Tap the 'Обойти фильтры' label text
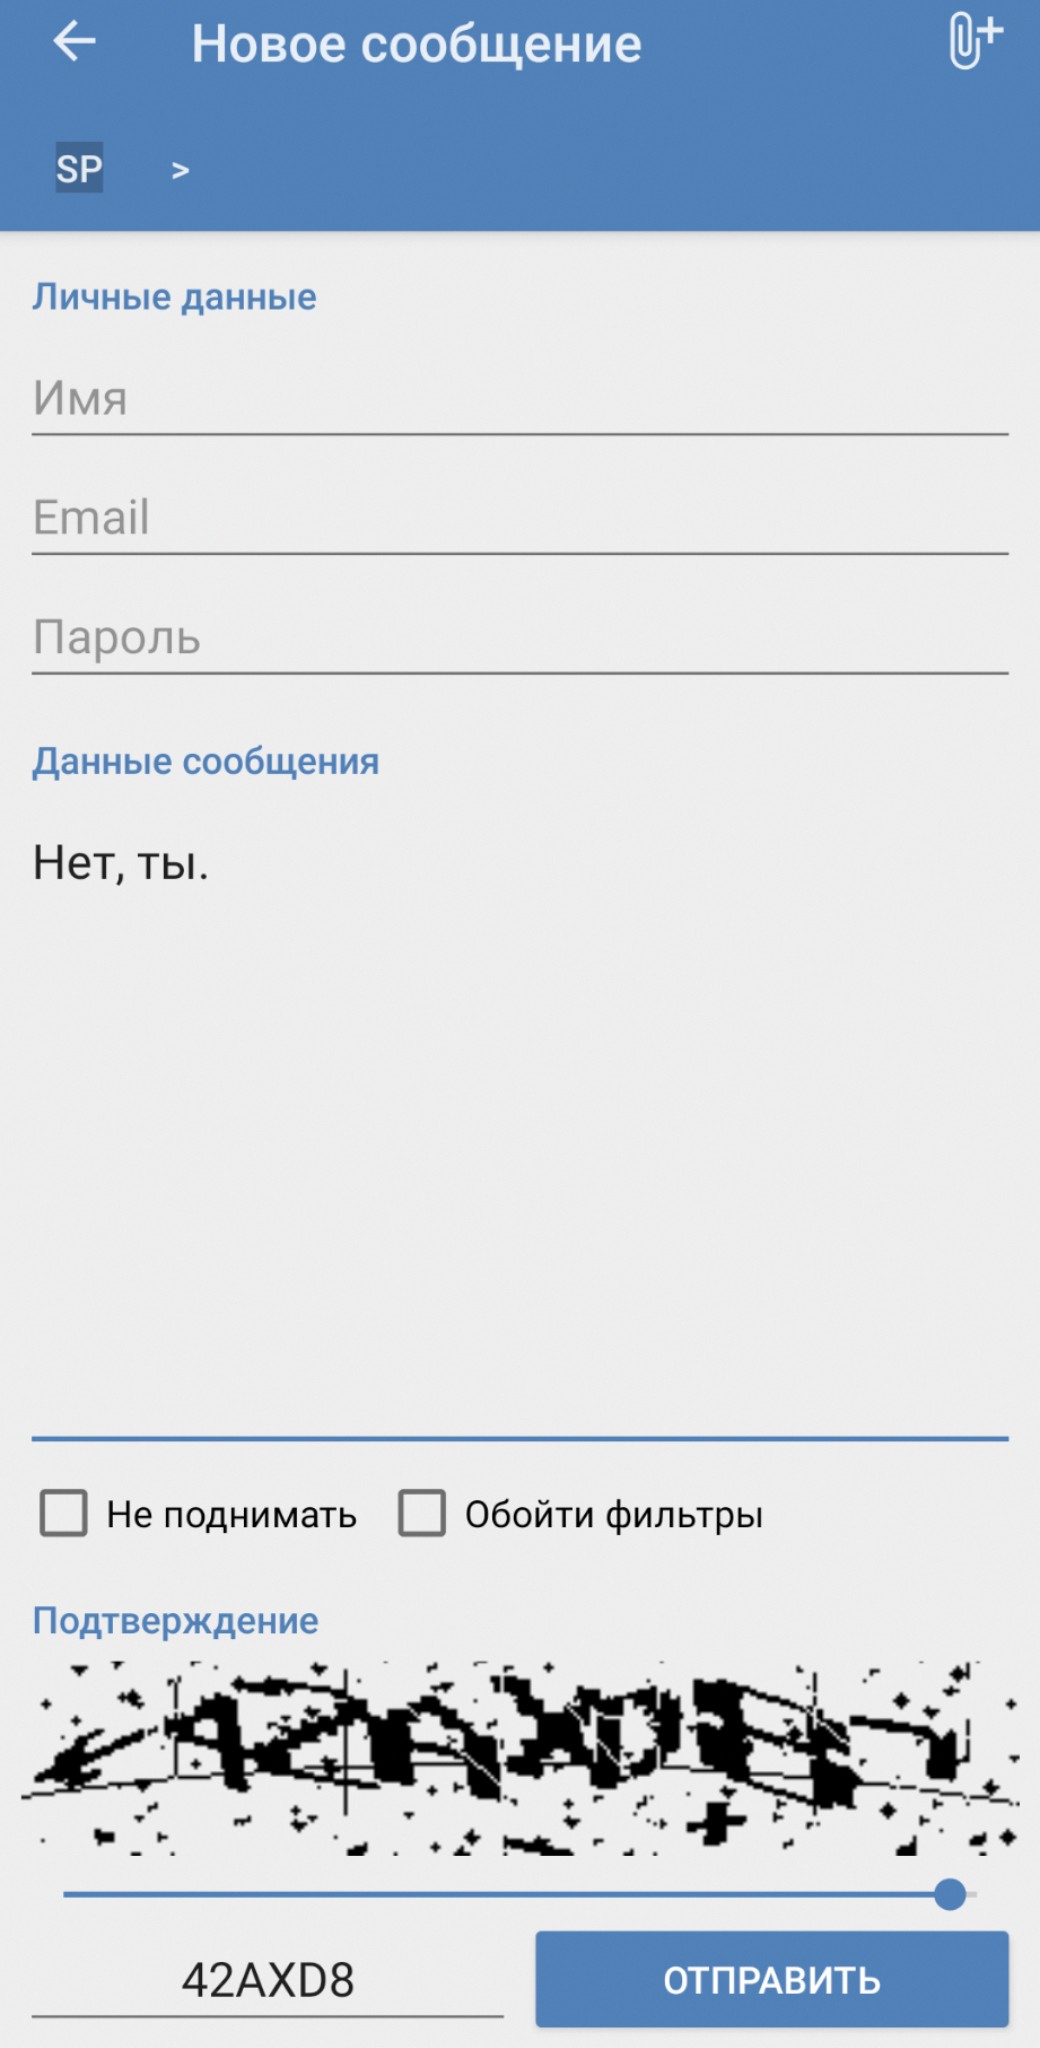This screenshot has width=1040, height=2048. click(614, 1515)
